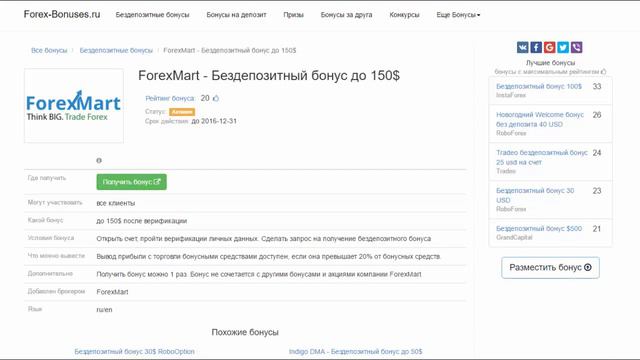Go to Бездепозитные бонусы breadcrumb

[x=116, y=50]
